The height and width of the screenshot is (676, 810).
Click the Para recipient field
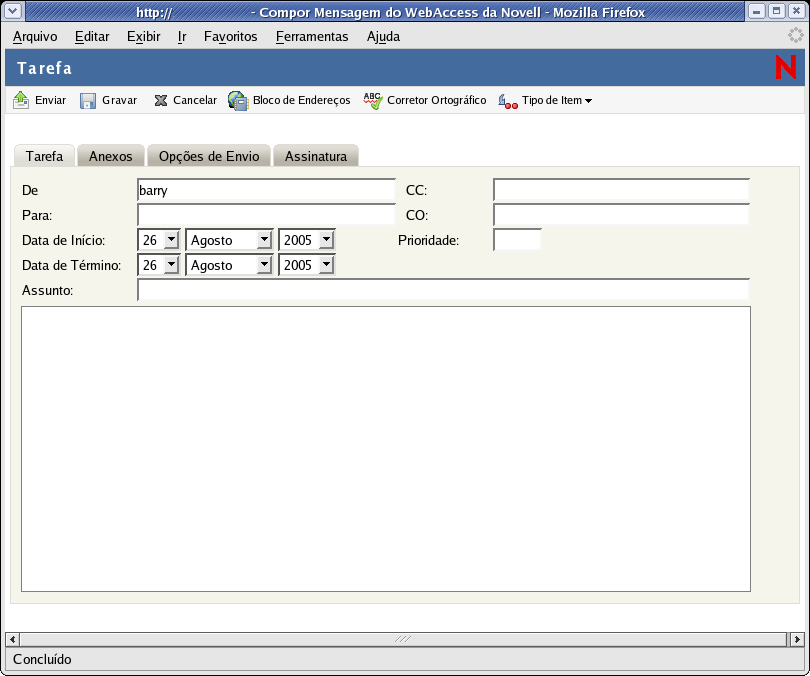(x=266, y=215)
